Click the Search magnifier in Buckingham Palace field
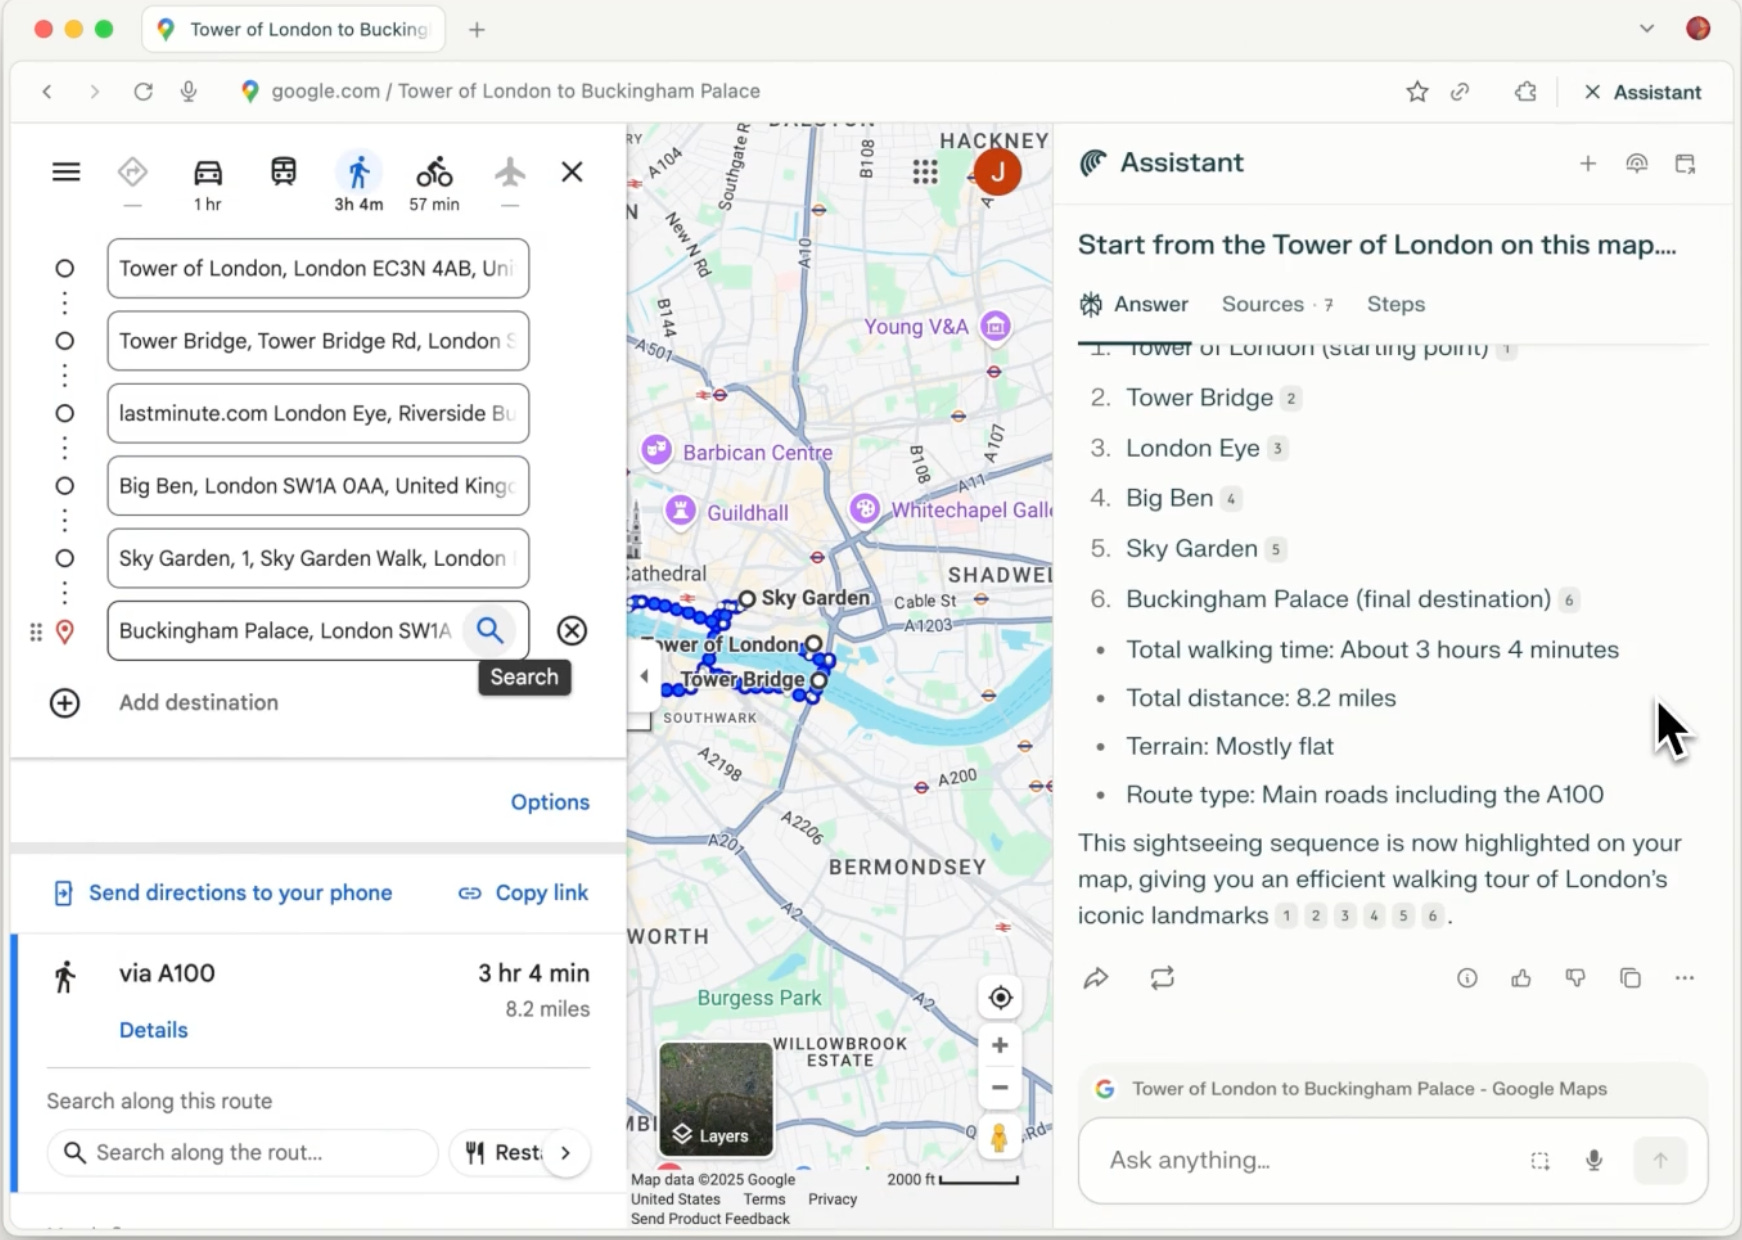Screen dimensions: 1742x1240 click(x=490, y=630)
